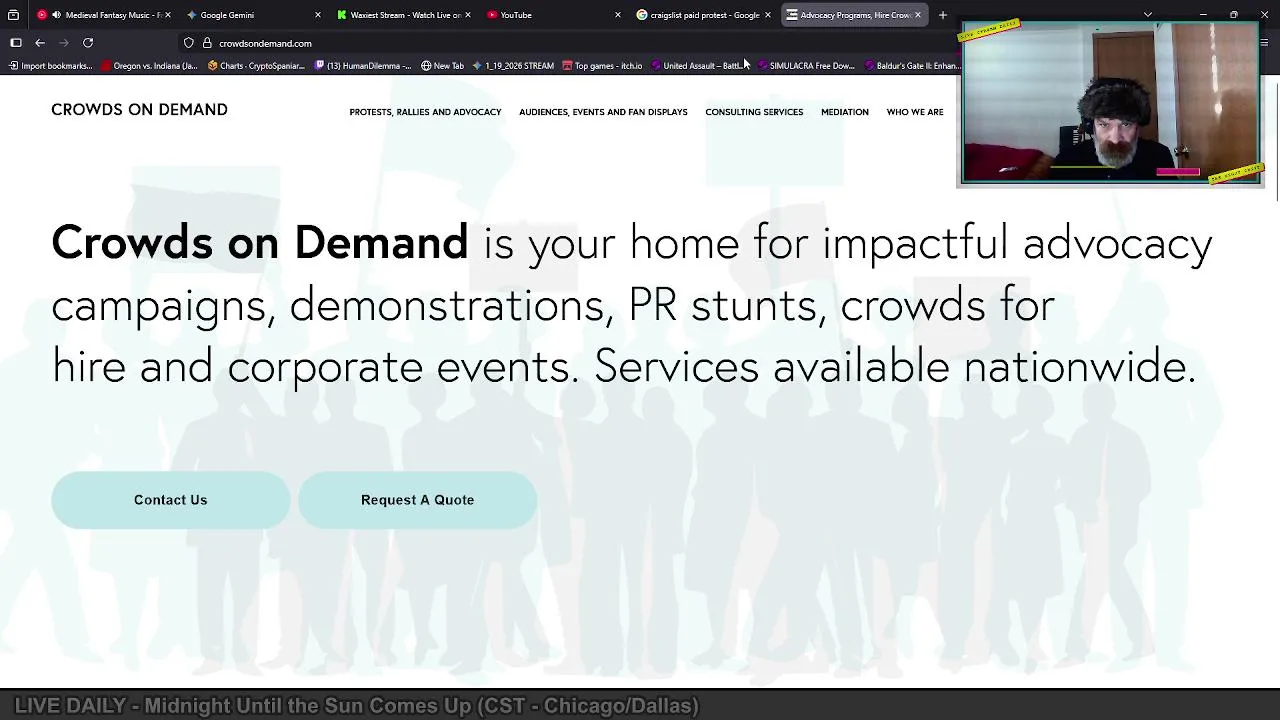Open Mediation menu item
The width and height of the screenshot is (1280, 720).
[845, 112]
